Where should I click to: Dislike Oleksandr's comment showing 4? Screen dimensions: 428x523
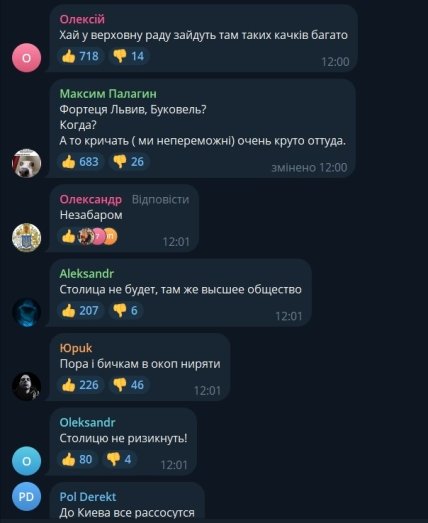coord(119,459)
